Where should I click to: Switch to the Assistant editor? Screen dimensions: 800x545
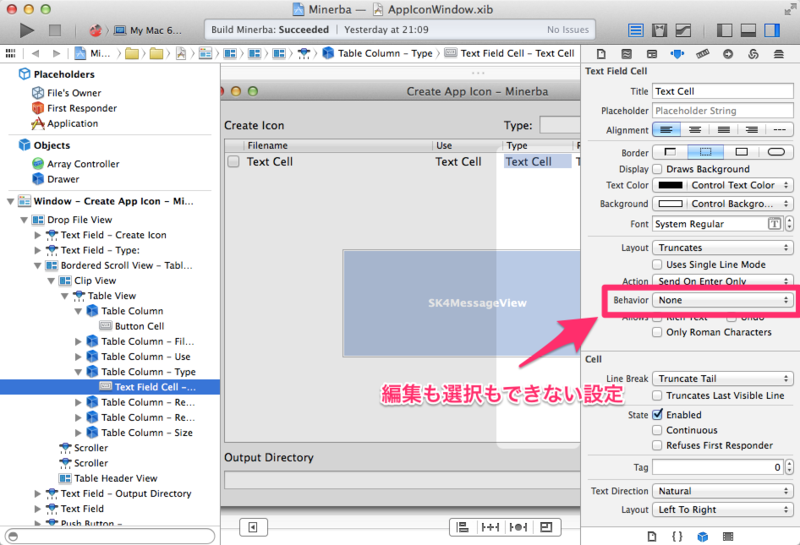[x=659, y=30]
